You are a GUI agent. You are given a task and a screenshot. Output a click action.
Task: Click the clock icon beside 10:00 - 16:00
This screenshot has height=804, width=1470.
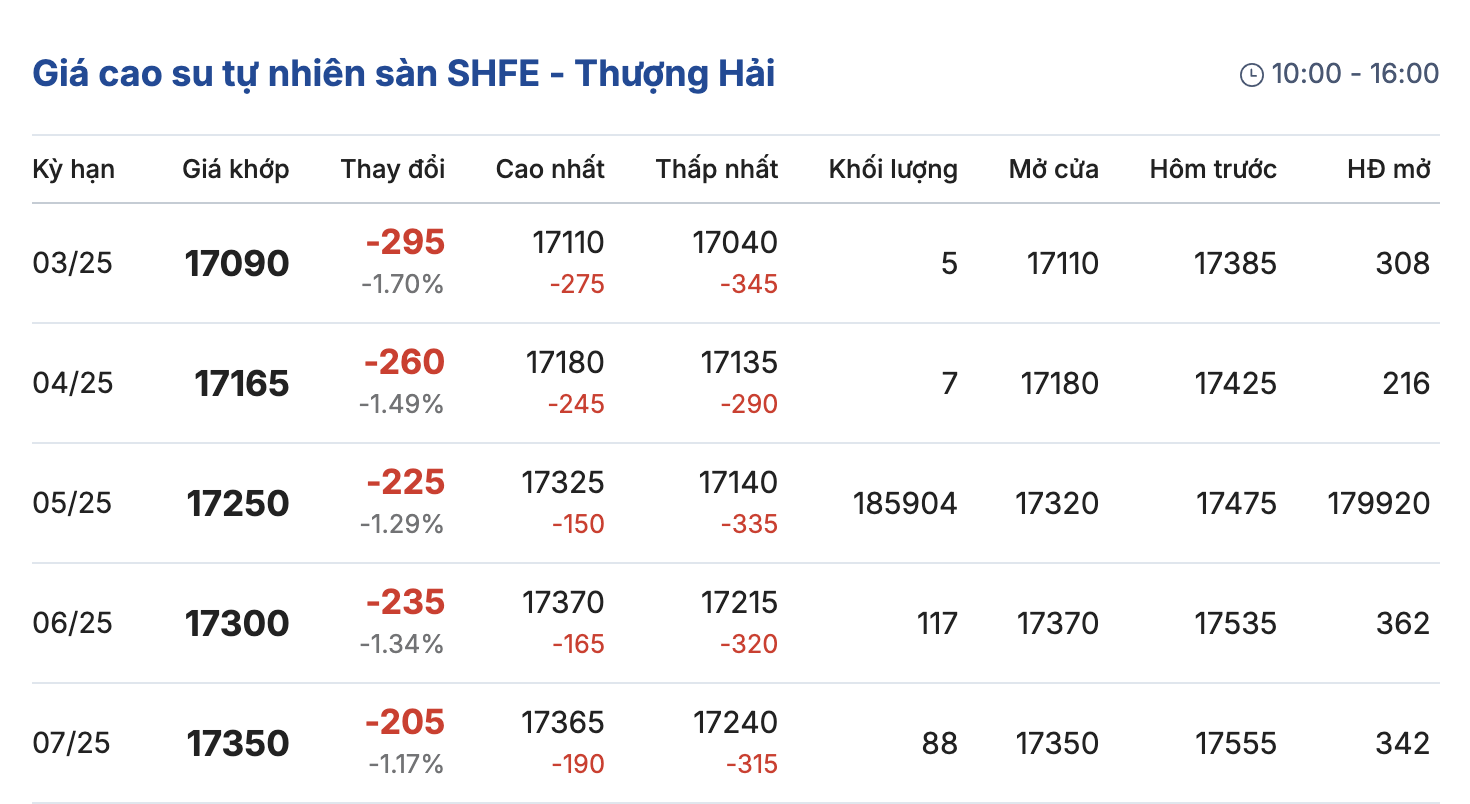[x=1251, y=75]
